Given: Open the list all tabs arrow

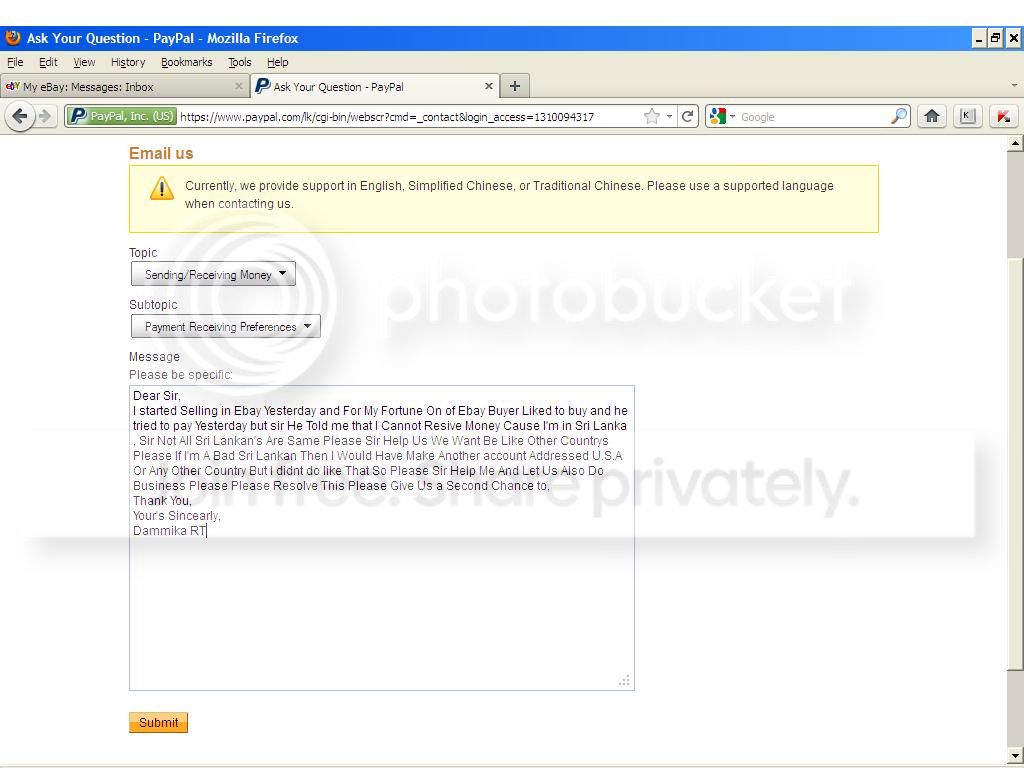Looking at the screenshot, I should point(1014,86).
